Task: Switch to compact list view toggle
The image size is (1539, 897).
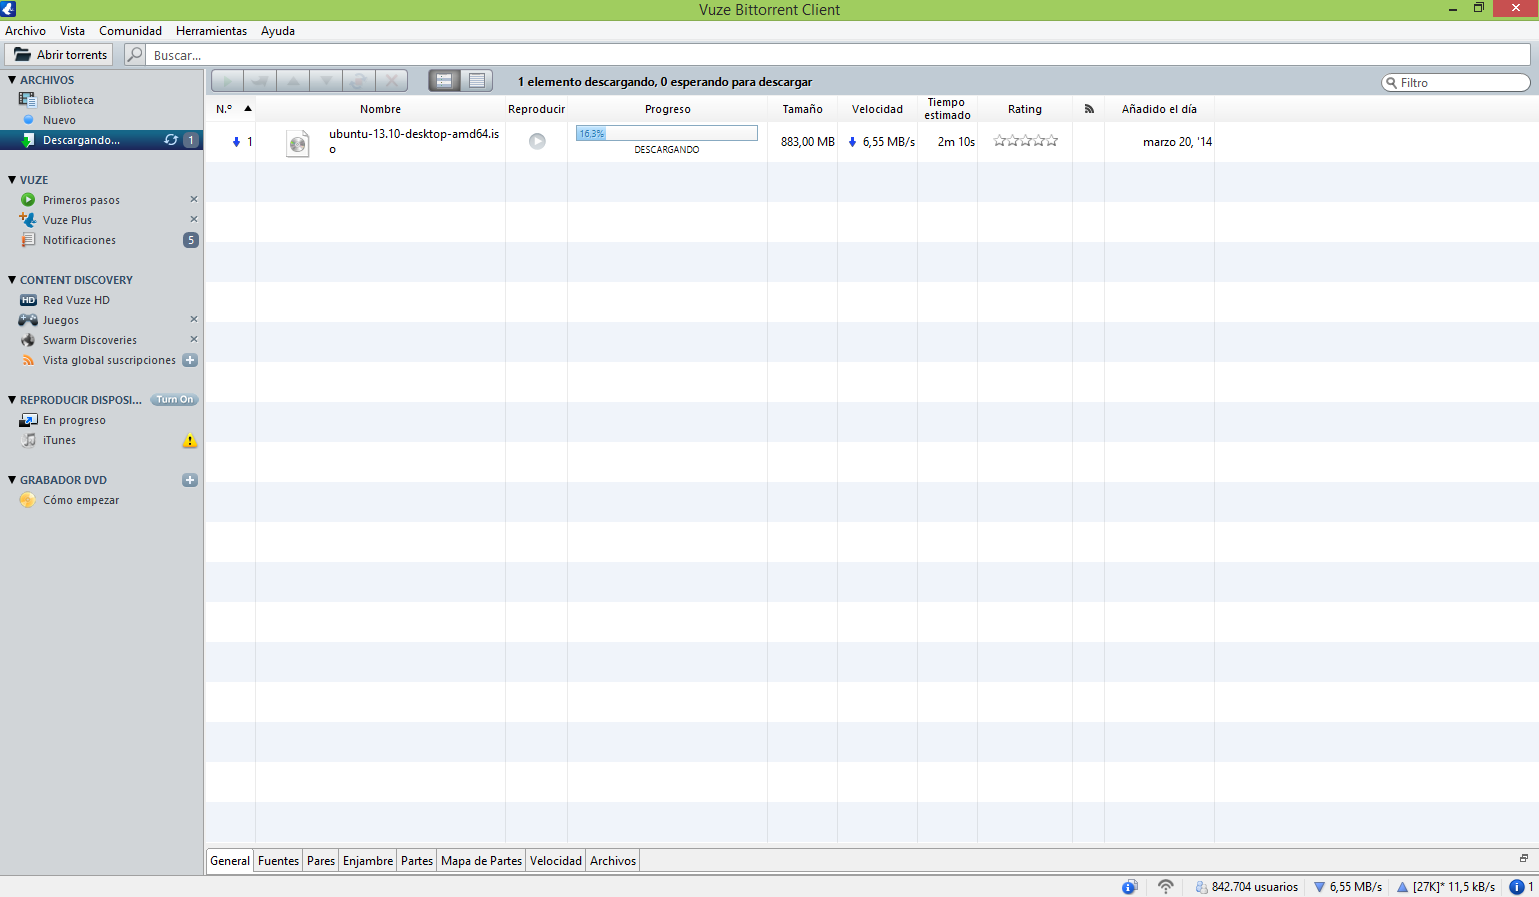Action: pyautogui.click(x=477, y=81)
